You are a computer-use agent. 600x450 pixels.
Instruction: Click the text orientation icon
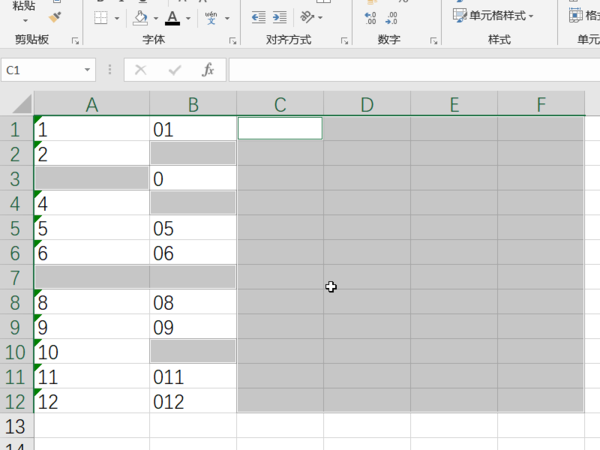pyautogui.click(x=307, y=17)
